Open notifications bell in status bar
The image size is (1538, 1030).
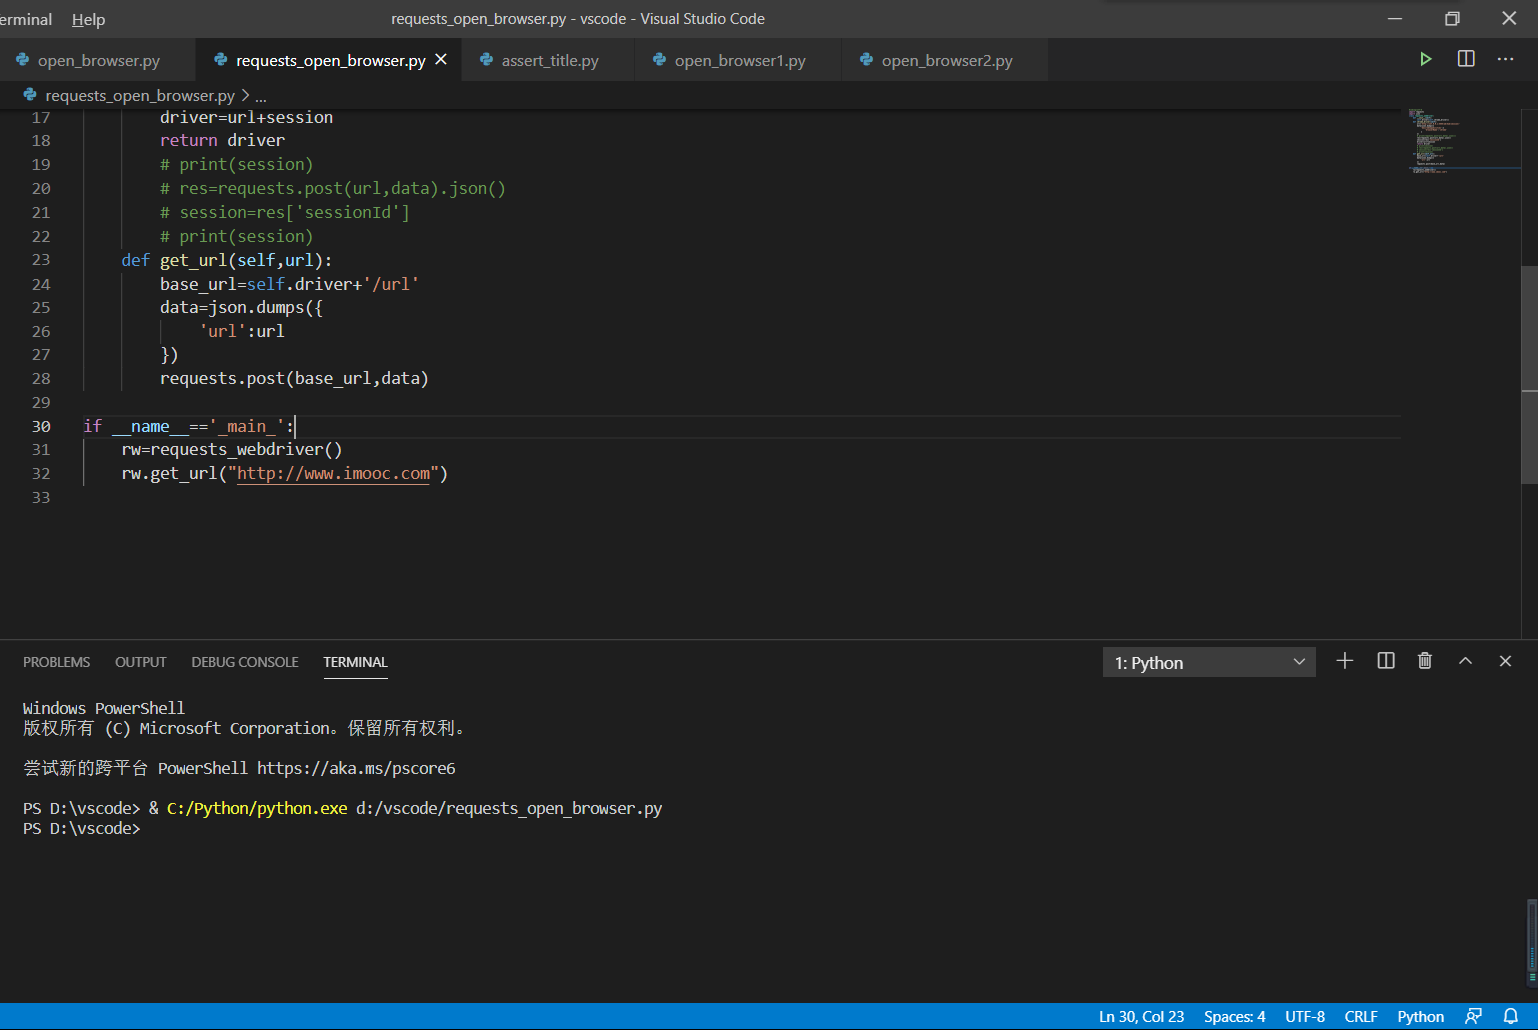[x=1511, y=1016]
